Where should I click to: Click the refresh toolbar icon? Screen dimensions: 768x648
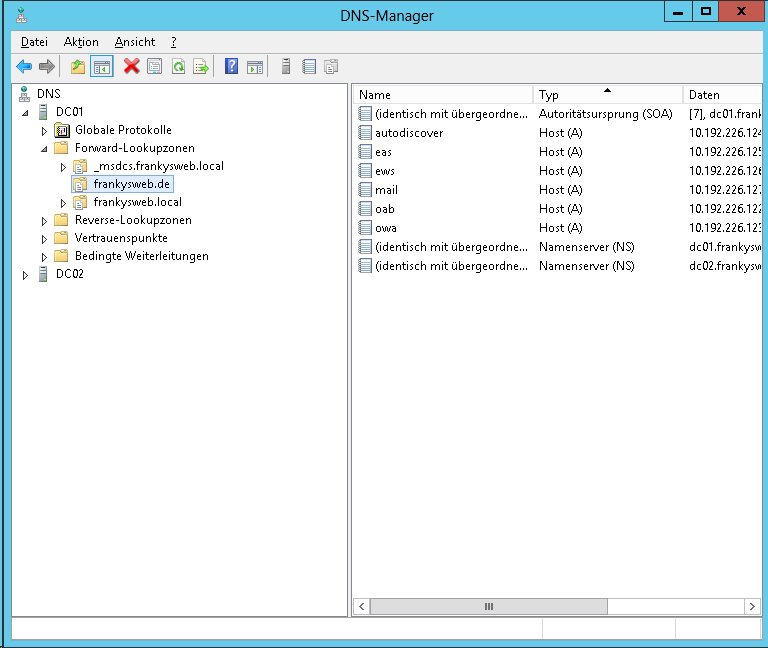tap(178, 67)
